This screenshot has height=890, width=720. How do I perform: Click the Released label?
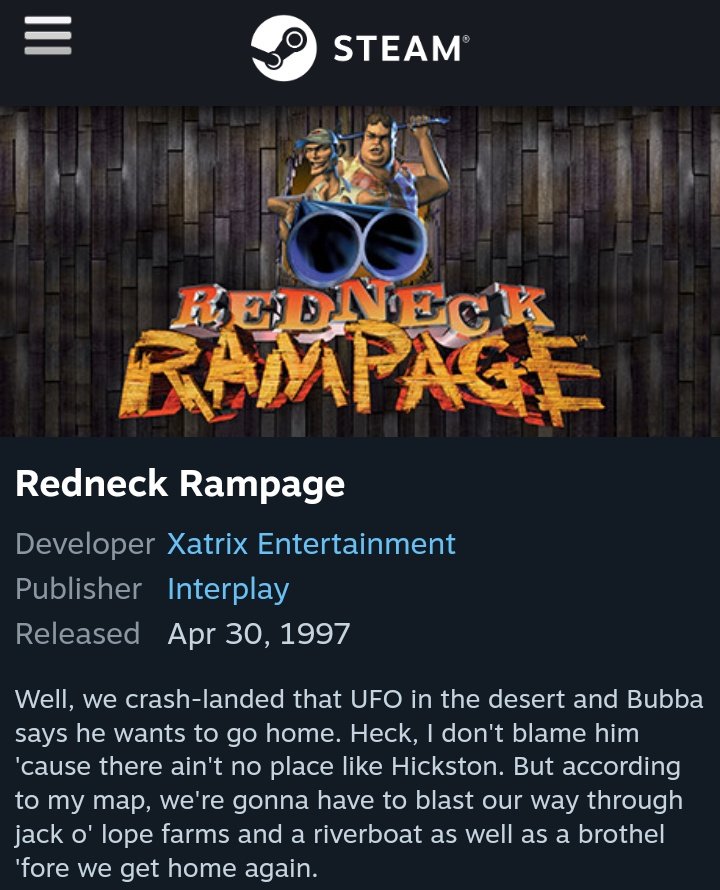click(78, 634)
